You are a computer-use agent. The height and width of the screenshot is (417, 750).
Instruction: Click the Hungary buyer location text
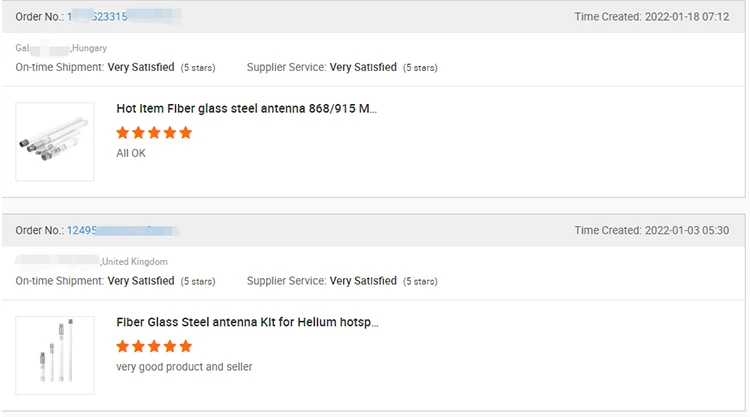88,48
